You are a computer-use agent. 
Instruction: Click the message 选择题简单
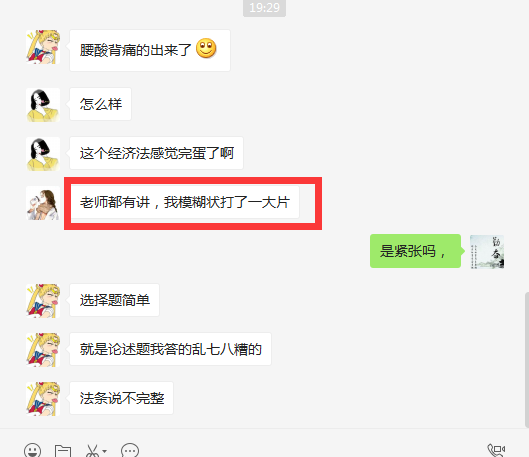pyautogui.click(x=114, y=300)
